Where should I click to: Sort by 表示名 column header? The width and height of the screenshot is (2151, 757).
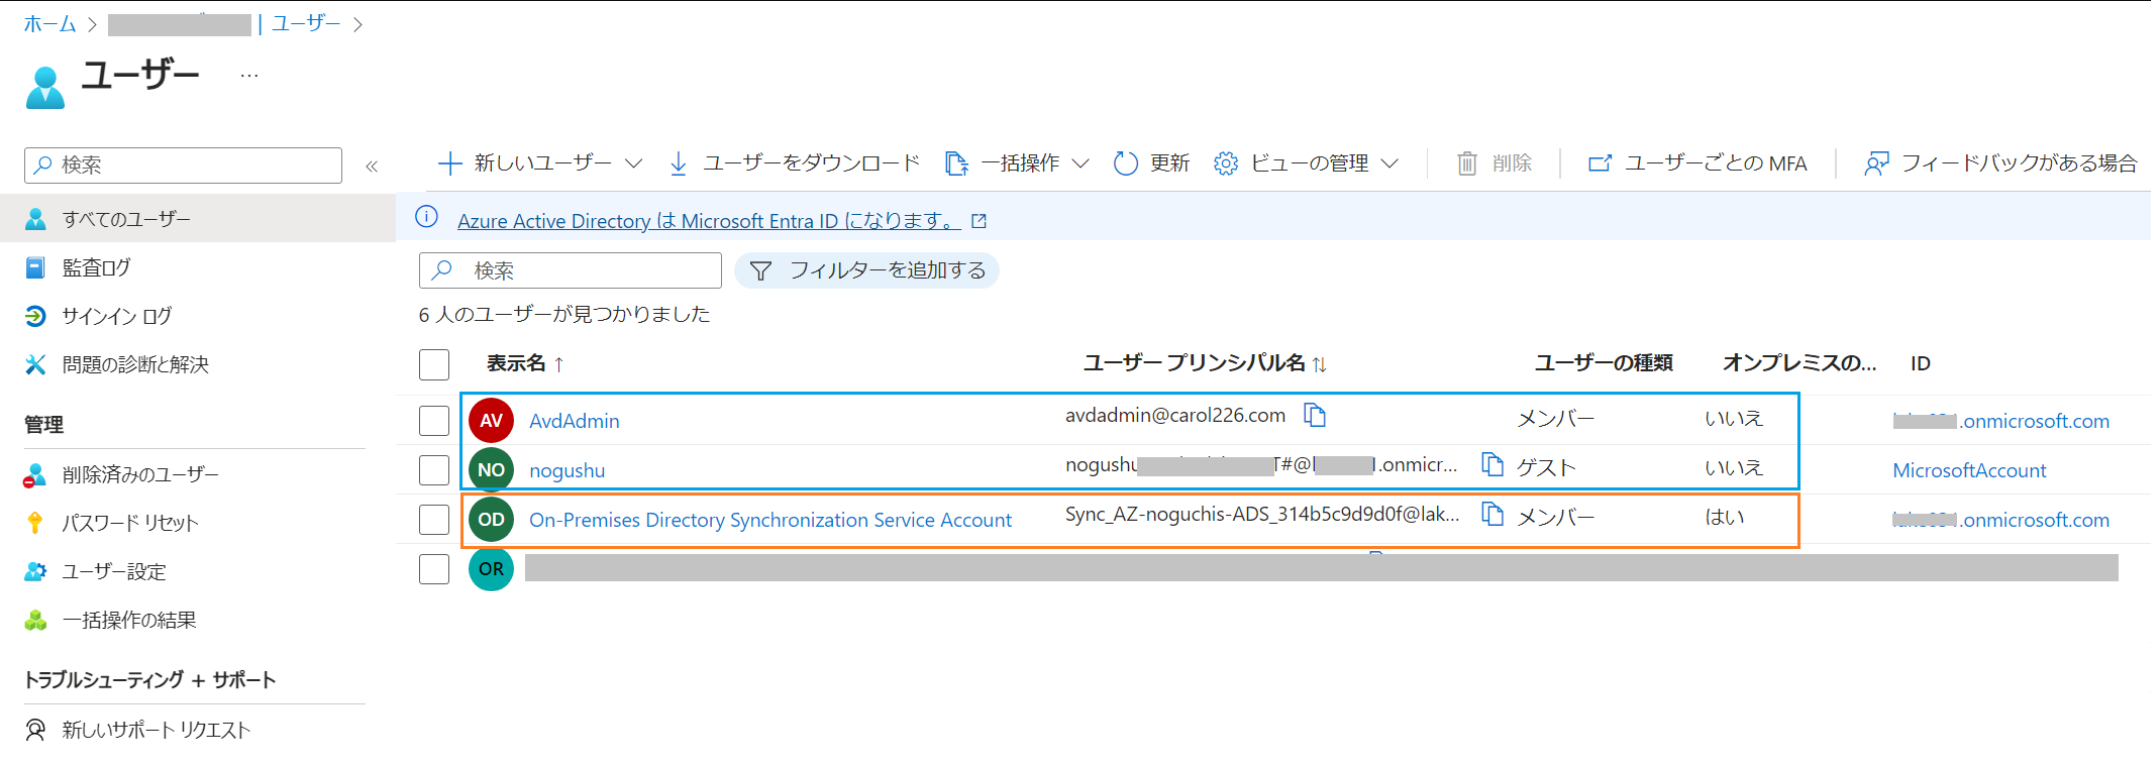pos(525,364)
